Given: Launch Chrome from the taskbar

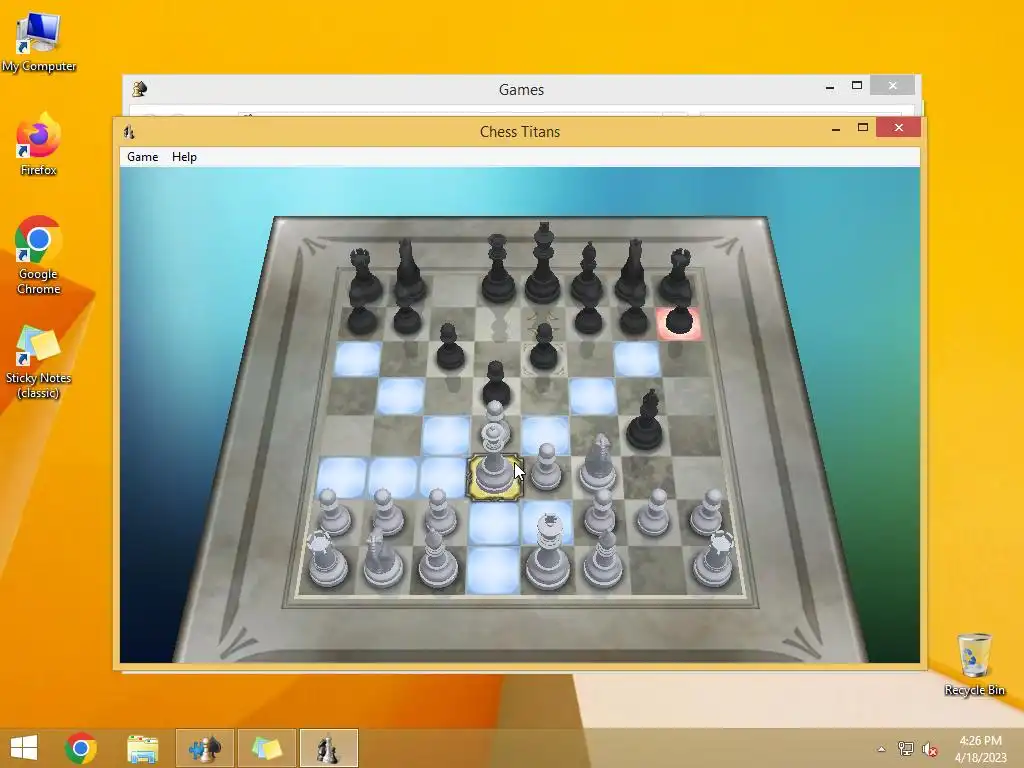Looking at the screenshot, I should pos(81,748).
